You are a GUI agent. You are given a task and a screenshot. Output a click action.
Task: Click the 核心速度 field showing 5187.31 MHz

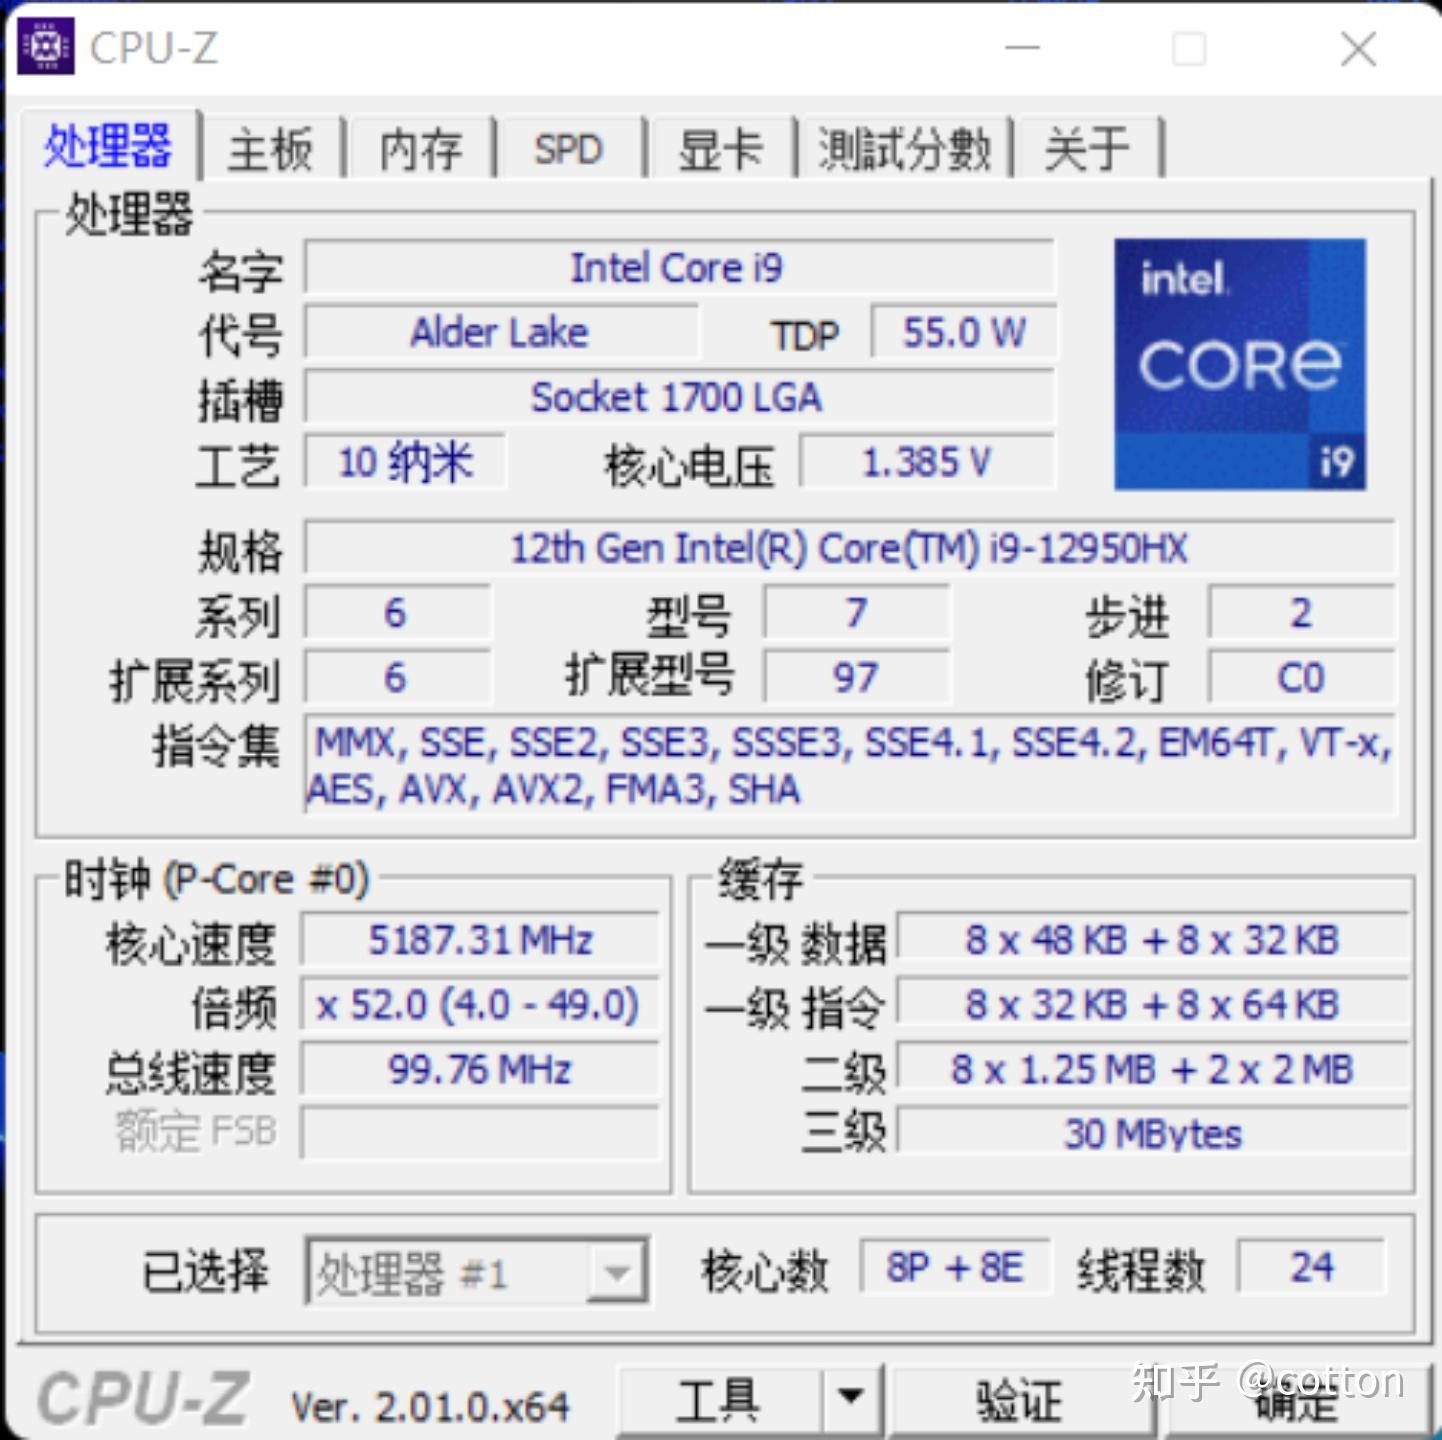tap(481, 939)
